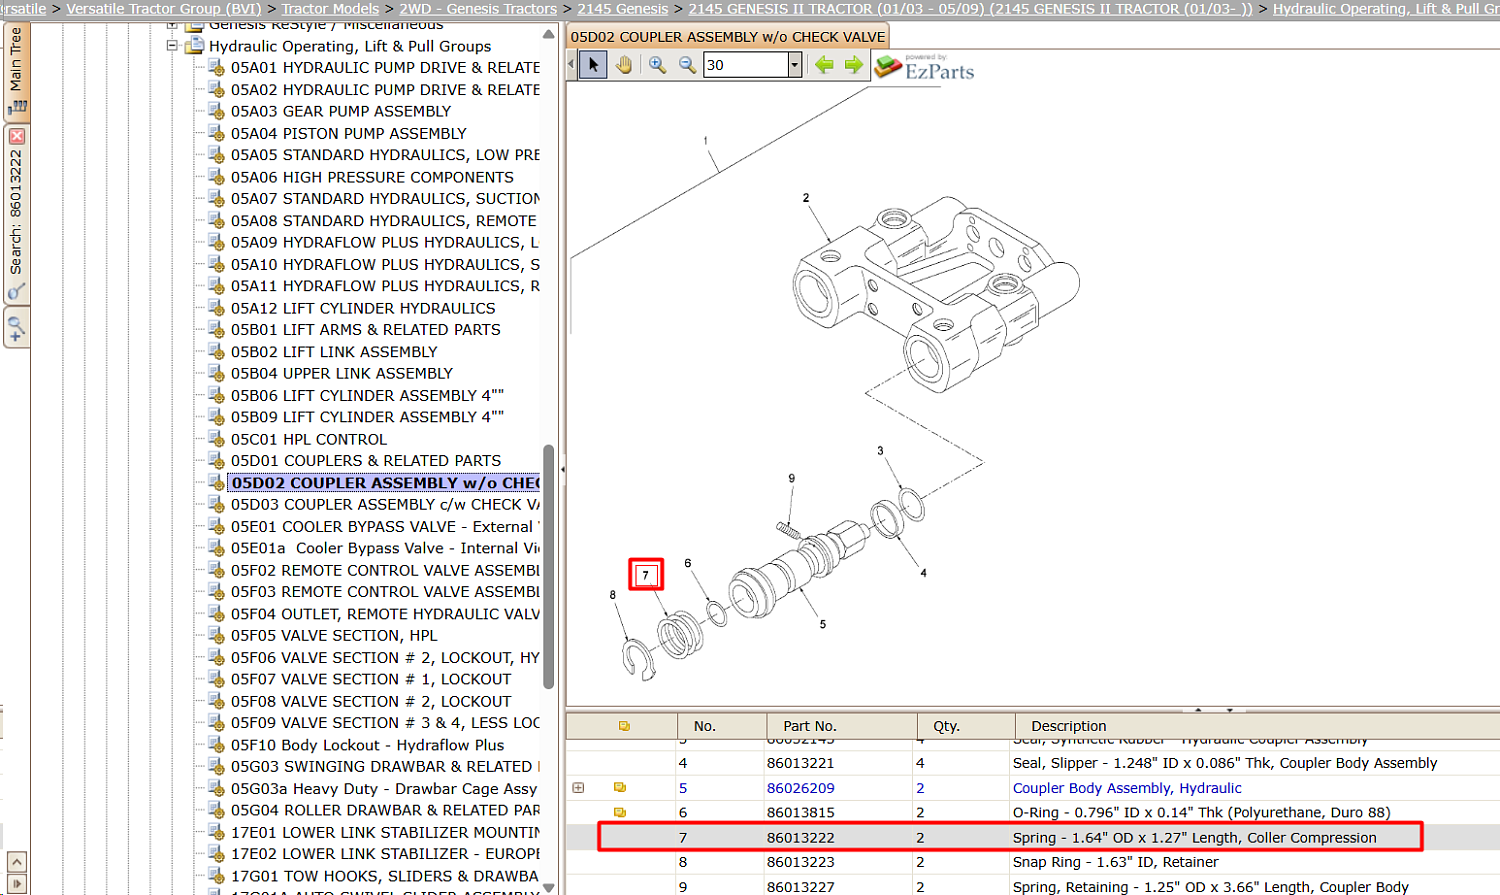This screenshot has height=895, width=1500.
Task: Click the tree panel vertical scrollbar thumb
Action: pyautogui.click(x=548, y=567)
